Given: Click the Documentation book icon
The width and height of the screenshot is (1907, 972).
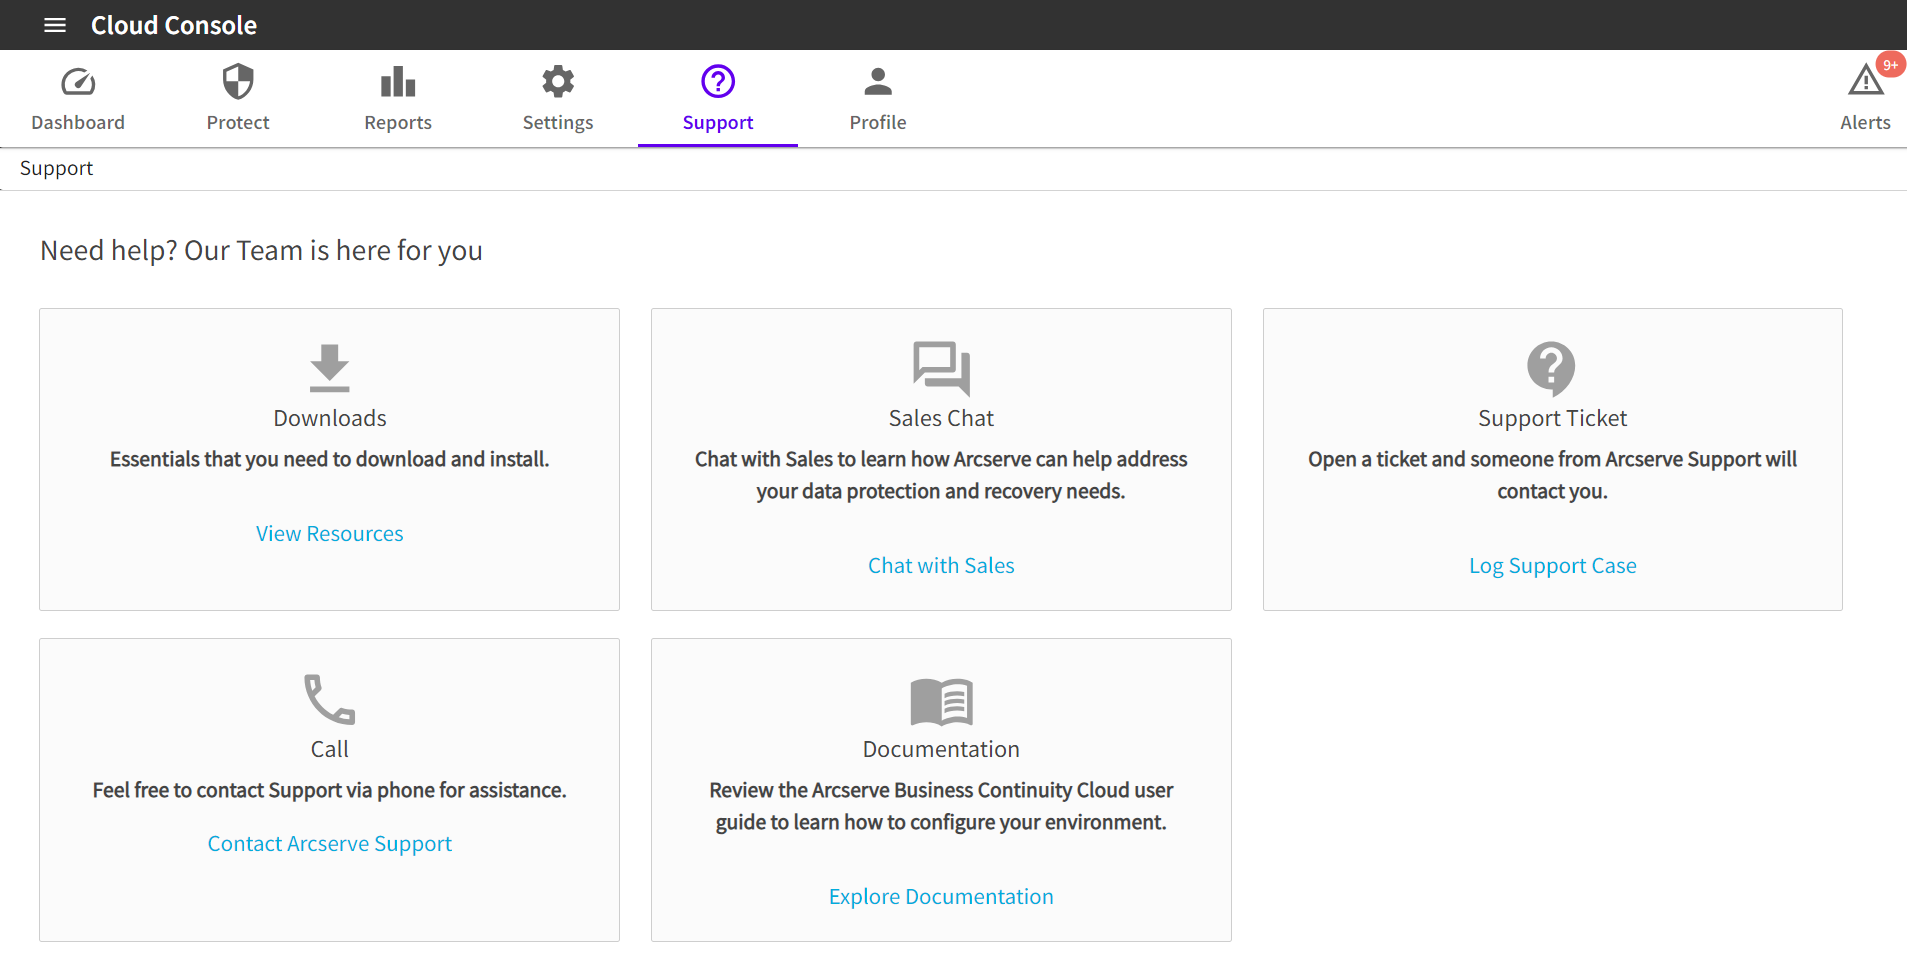Looking at the screenshot, I should (x=941, y=701).
